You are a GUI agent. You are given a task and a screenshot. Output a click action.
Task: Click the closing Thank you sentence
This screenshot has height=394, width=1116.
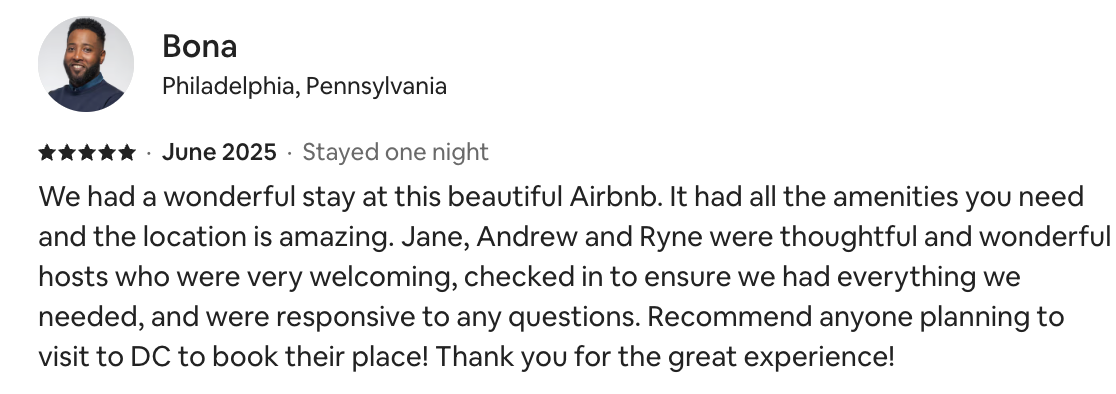(x=665, y=357)
